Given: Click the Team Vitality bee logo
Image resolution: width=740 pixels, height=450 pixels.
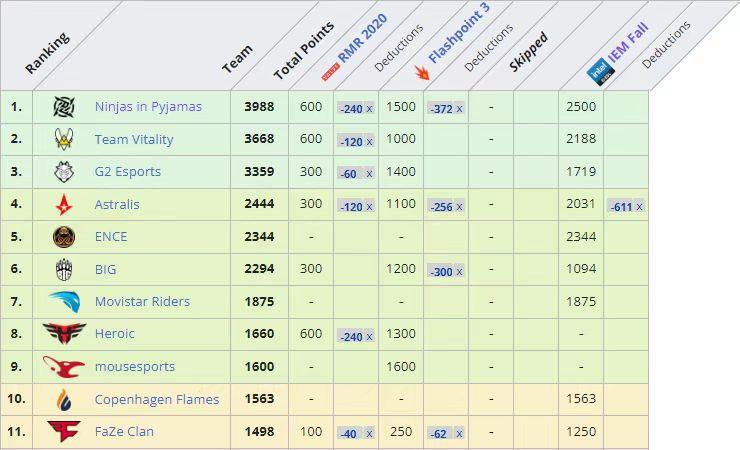Looking at the screenshot, I should coord(64,140).
